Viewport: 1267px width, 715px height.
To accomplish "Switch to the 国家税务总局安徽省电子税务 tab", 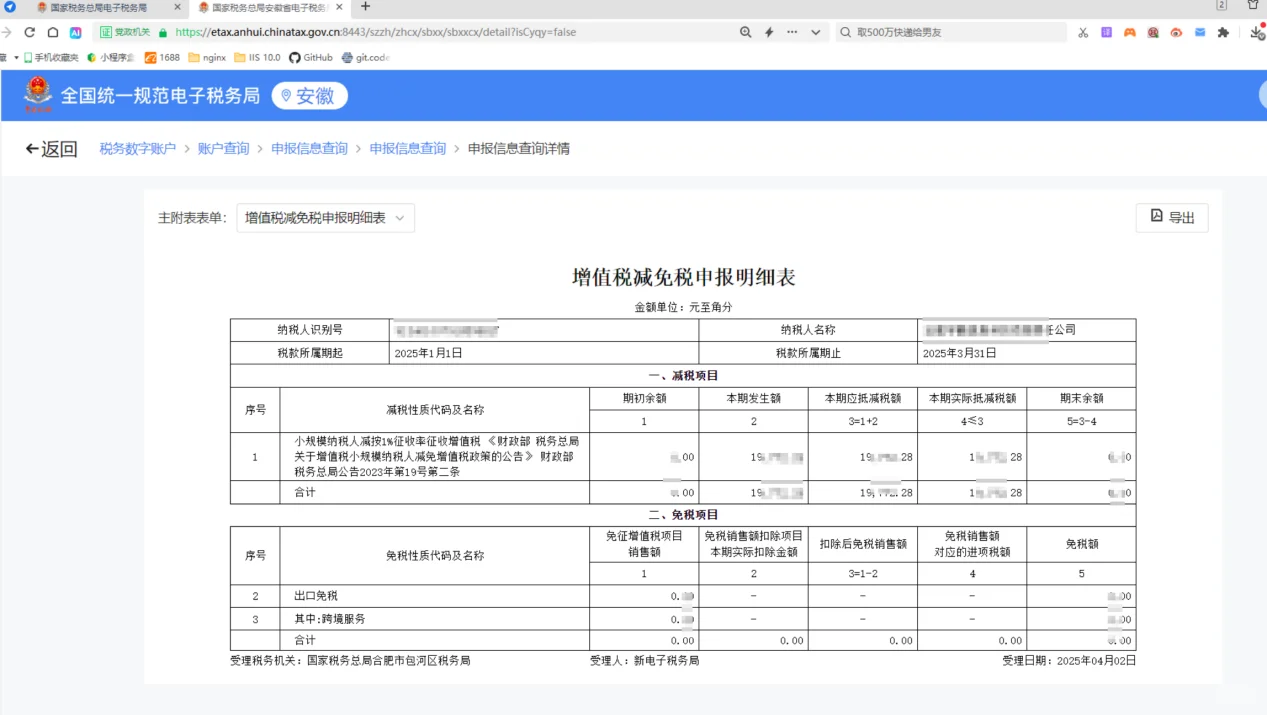I will tap(267, 9).
